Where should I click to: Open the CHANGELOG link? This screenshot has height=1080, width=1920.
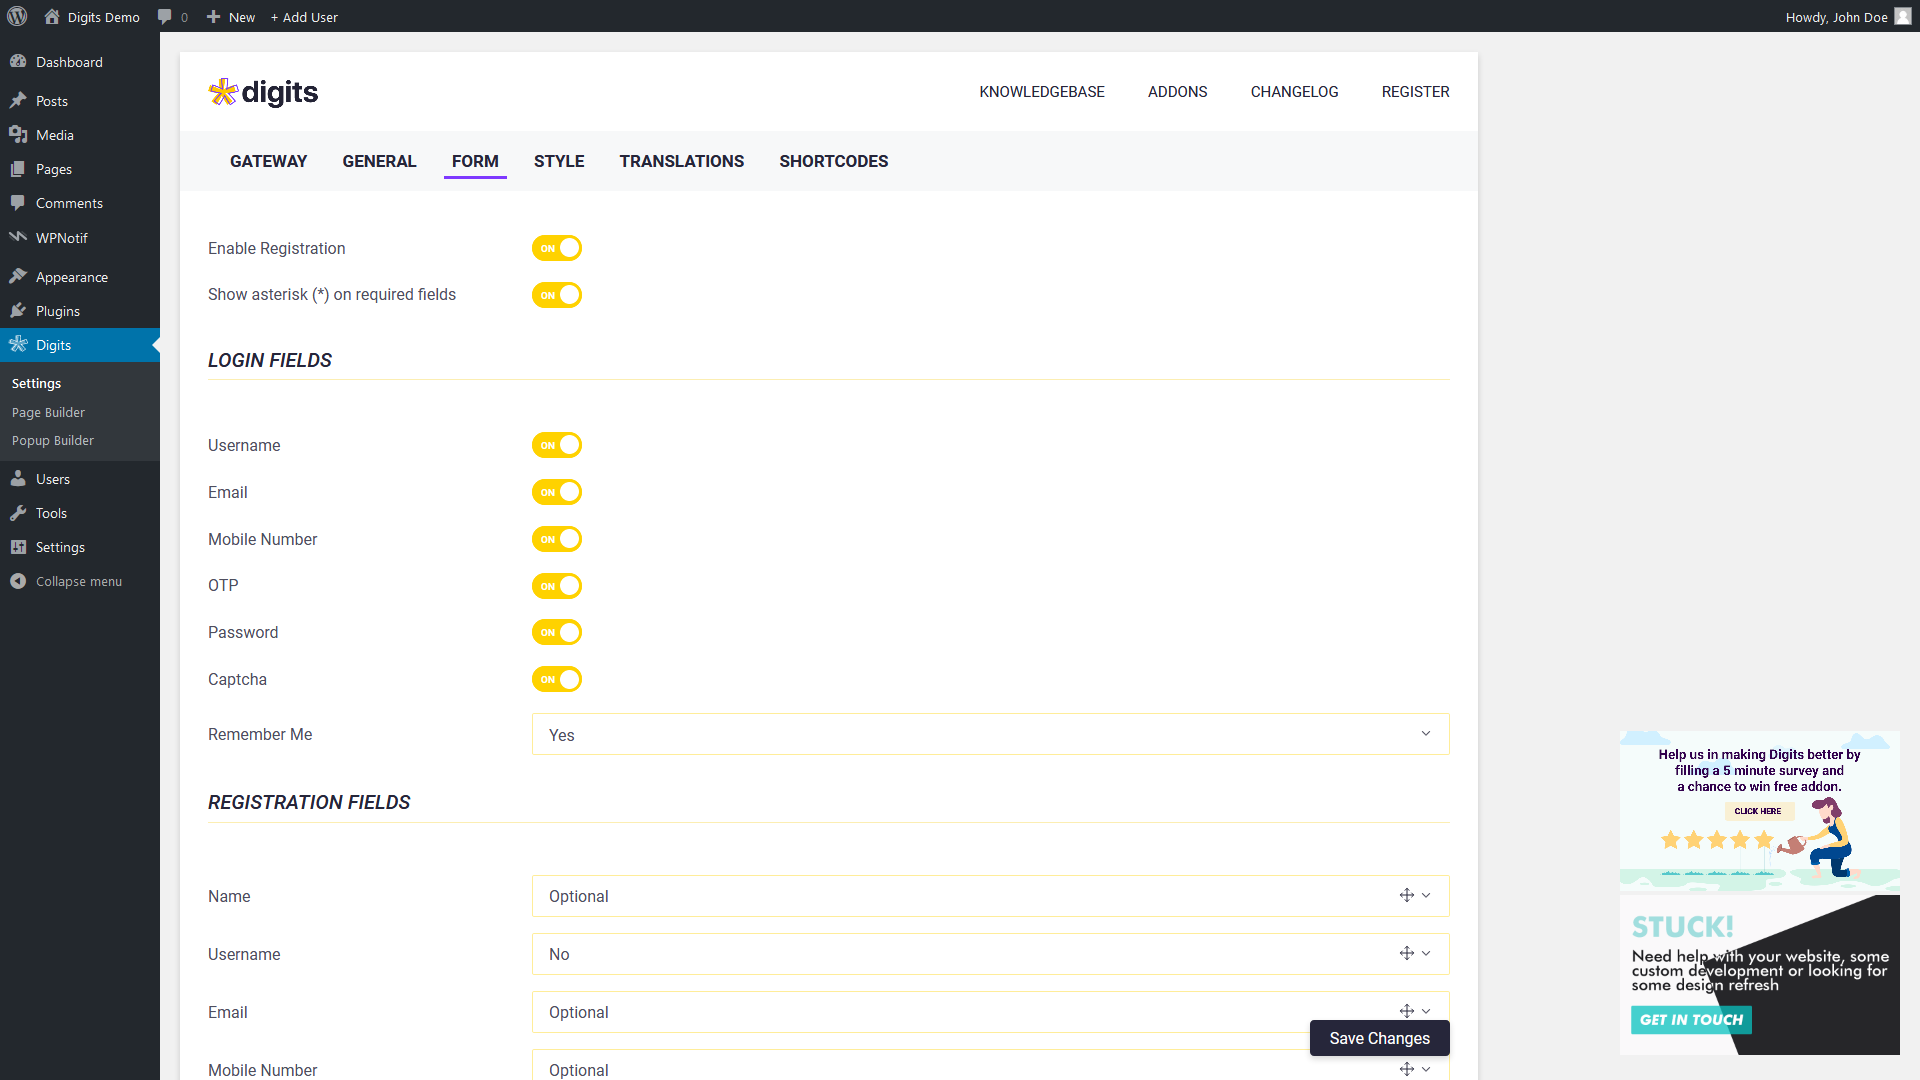[1295, 92]
